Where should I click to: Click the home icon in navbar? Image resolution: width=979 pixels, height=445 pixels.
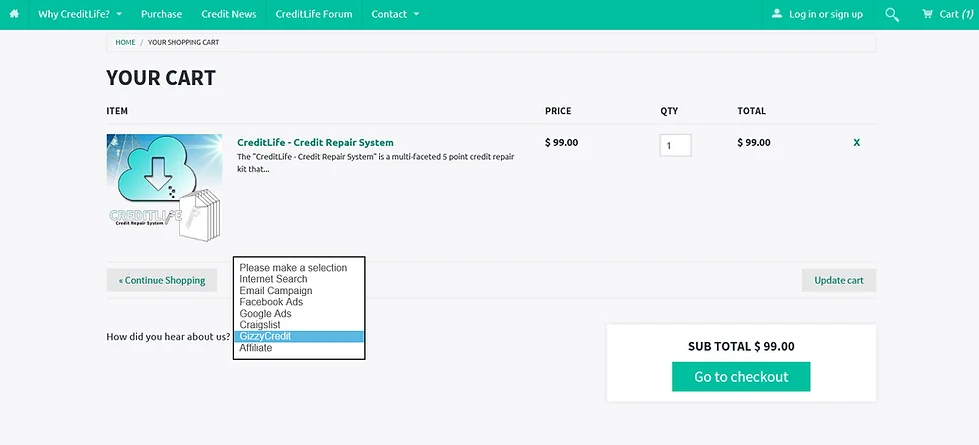(x=14, y=14)
